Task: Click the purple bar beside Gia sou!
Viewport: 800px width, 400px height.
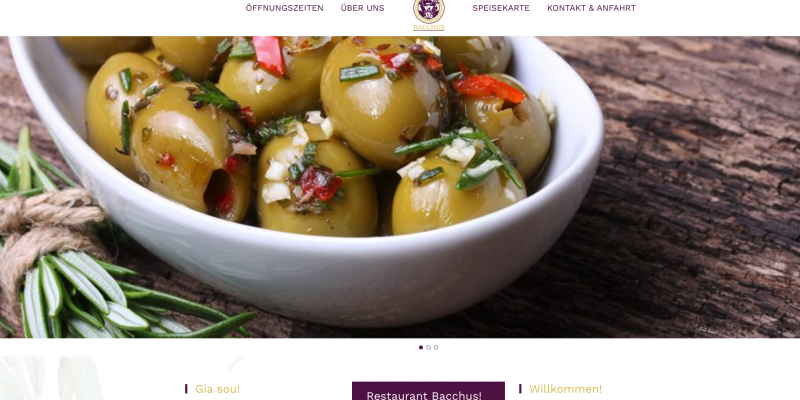Action: pyautogui.click(x=186, y=389)
